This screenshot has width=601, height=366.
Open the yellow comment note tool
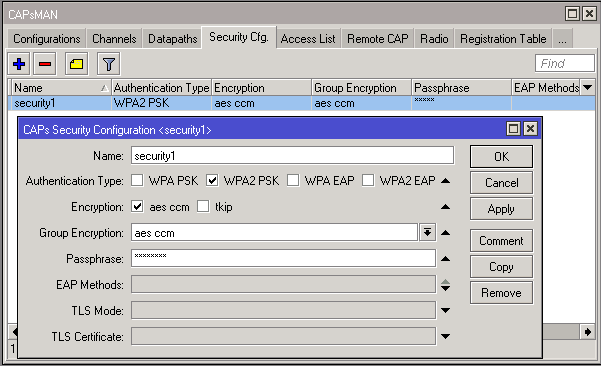[76, 64]
